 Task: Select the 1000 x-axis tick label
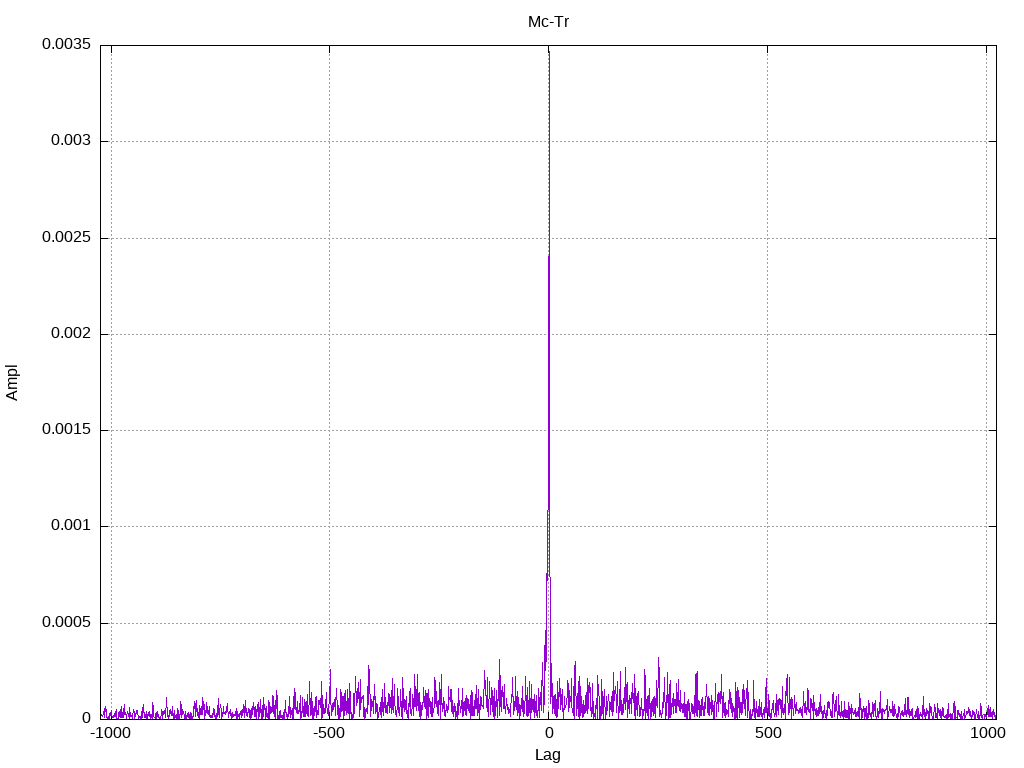(x=987, y=733)
